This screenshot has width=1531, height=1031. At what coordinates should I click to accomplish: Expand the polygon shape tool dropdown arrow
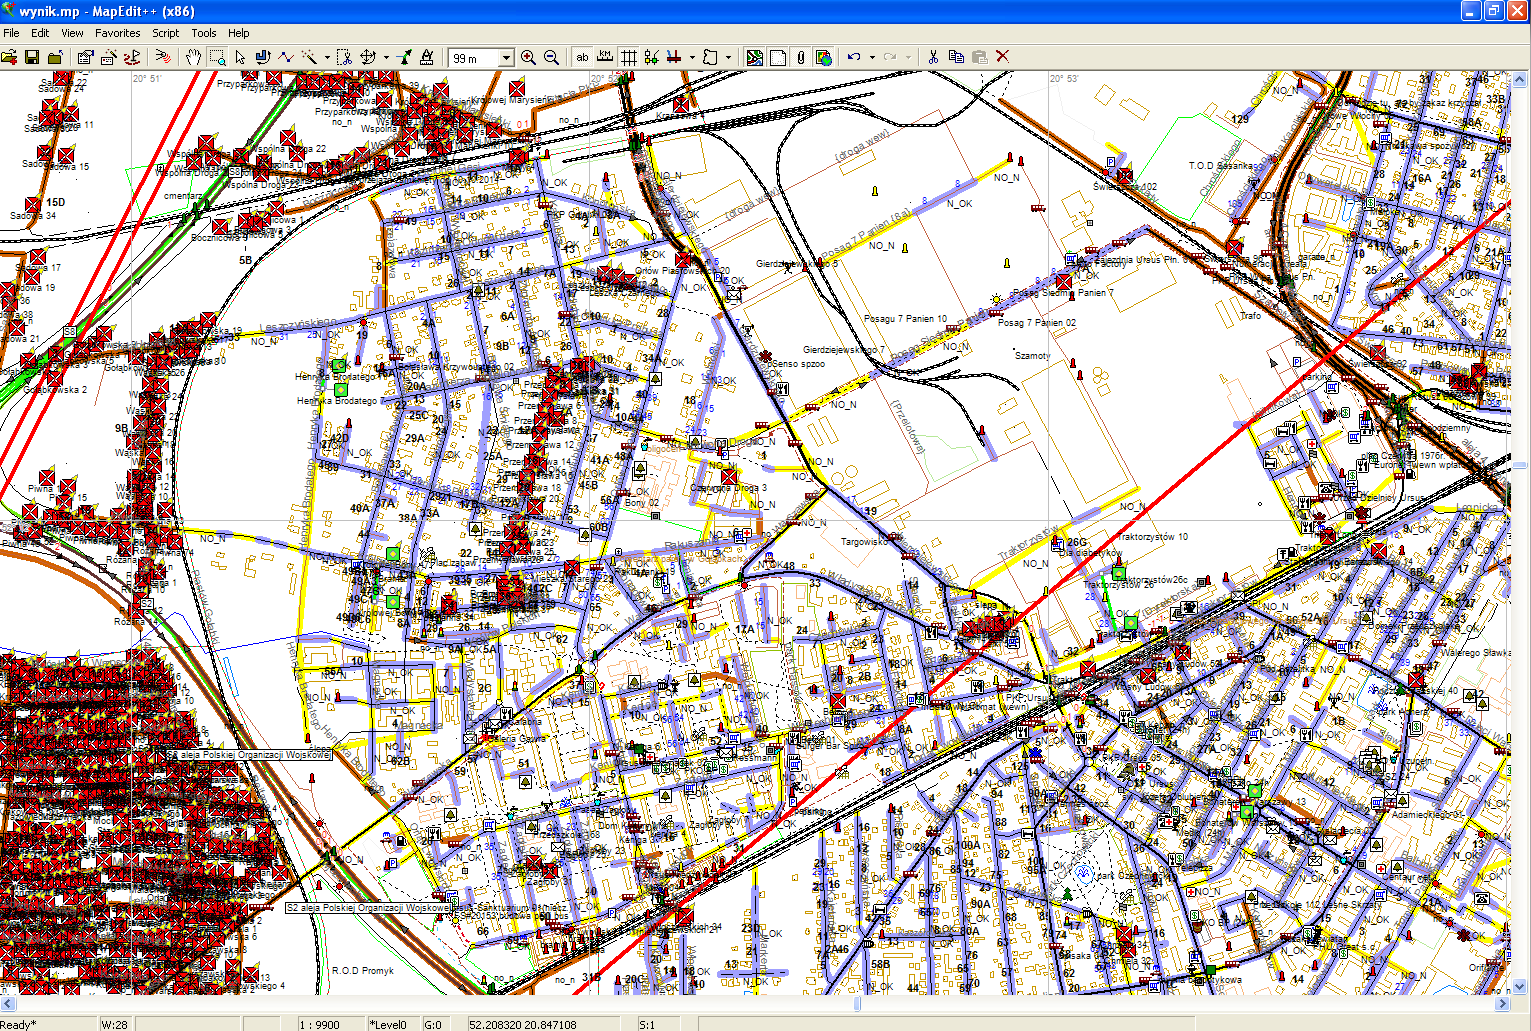[x=728, y=57]
